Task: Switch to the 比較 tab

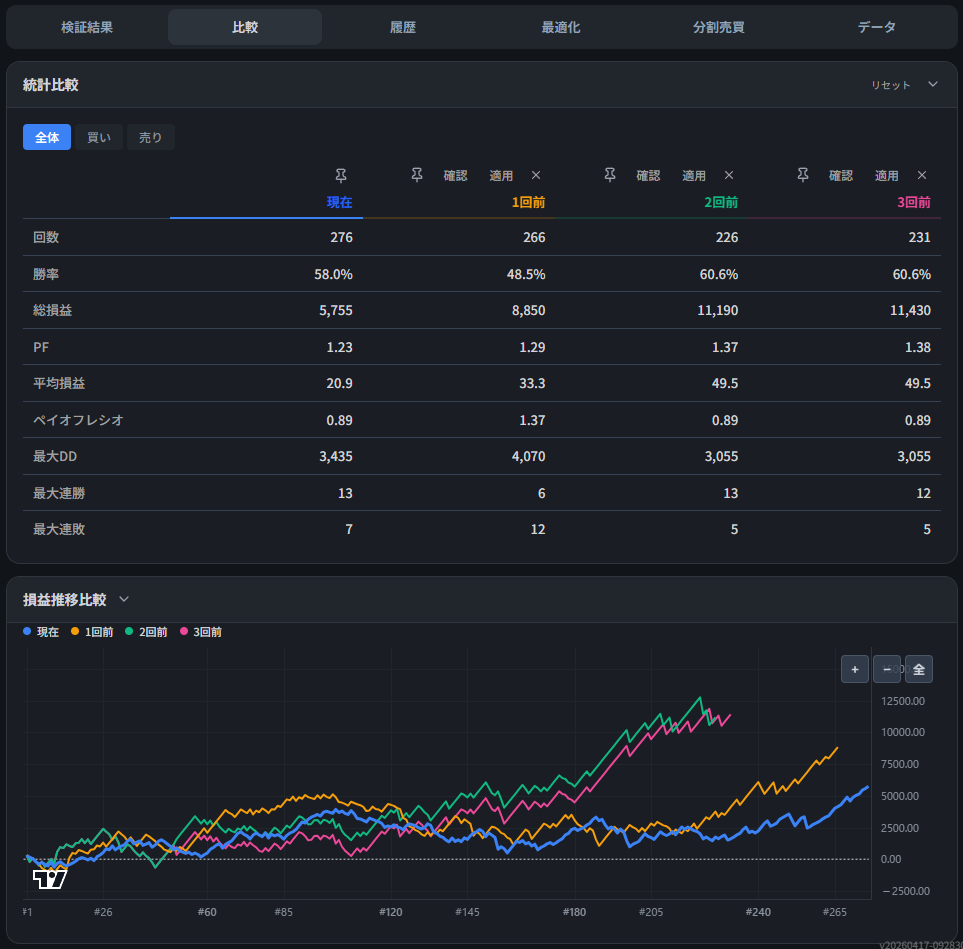Action: pos(245,27)
